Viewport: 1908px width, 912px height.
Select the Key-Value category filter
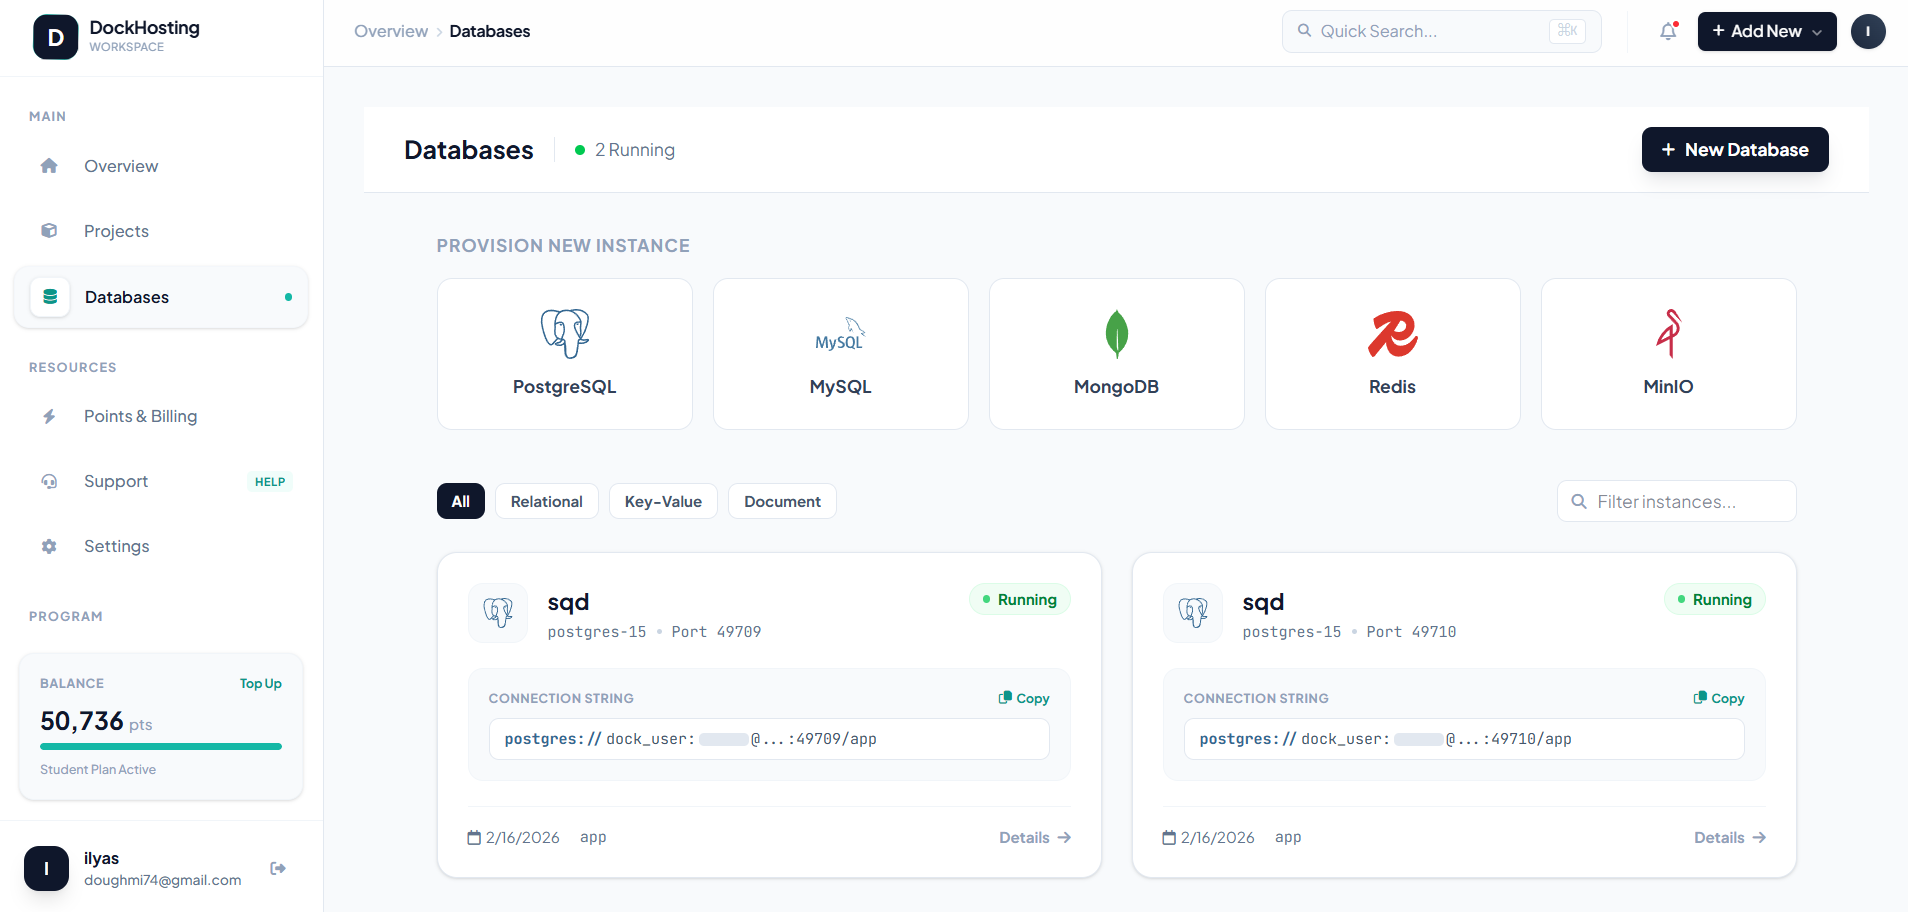pos(663,501)
